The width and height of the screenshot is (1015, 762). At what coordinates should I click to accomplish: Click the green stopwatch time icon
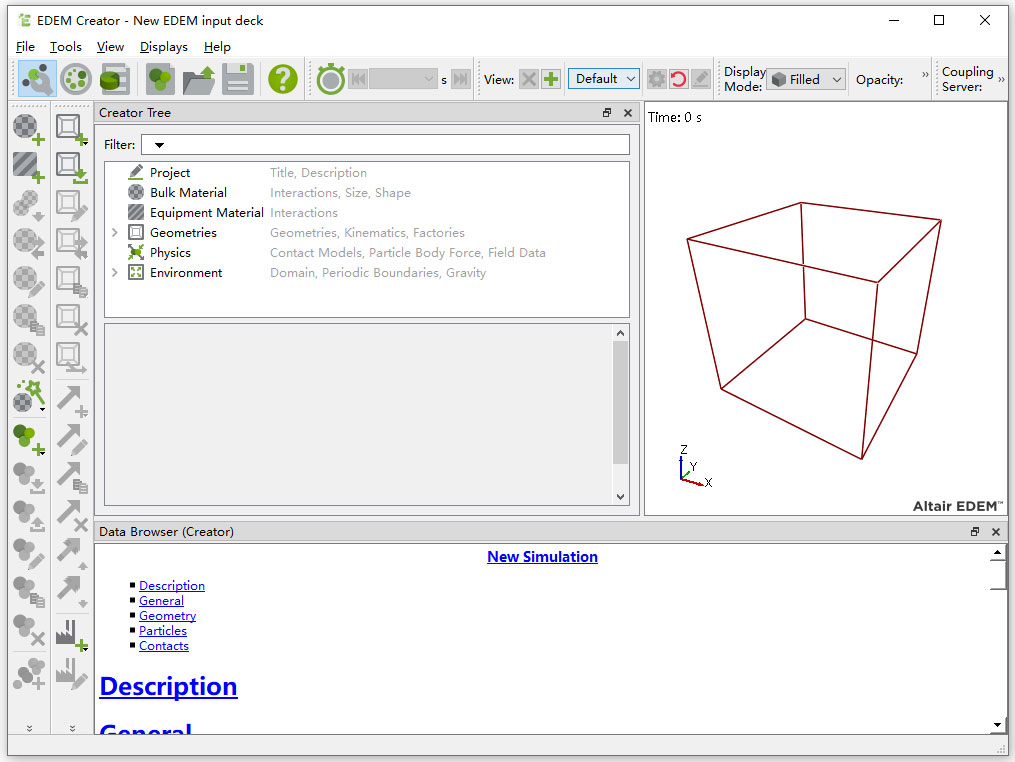(331, 79)
